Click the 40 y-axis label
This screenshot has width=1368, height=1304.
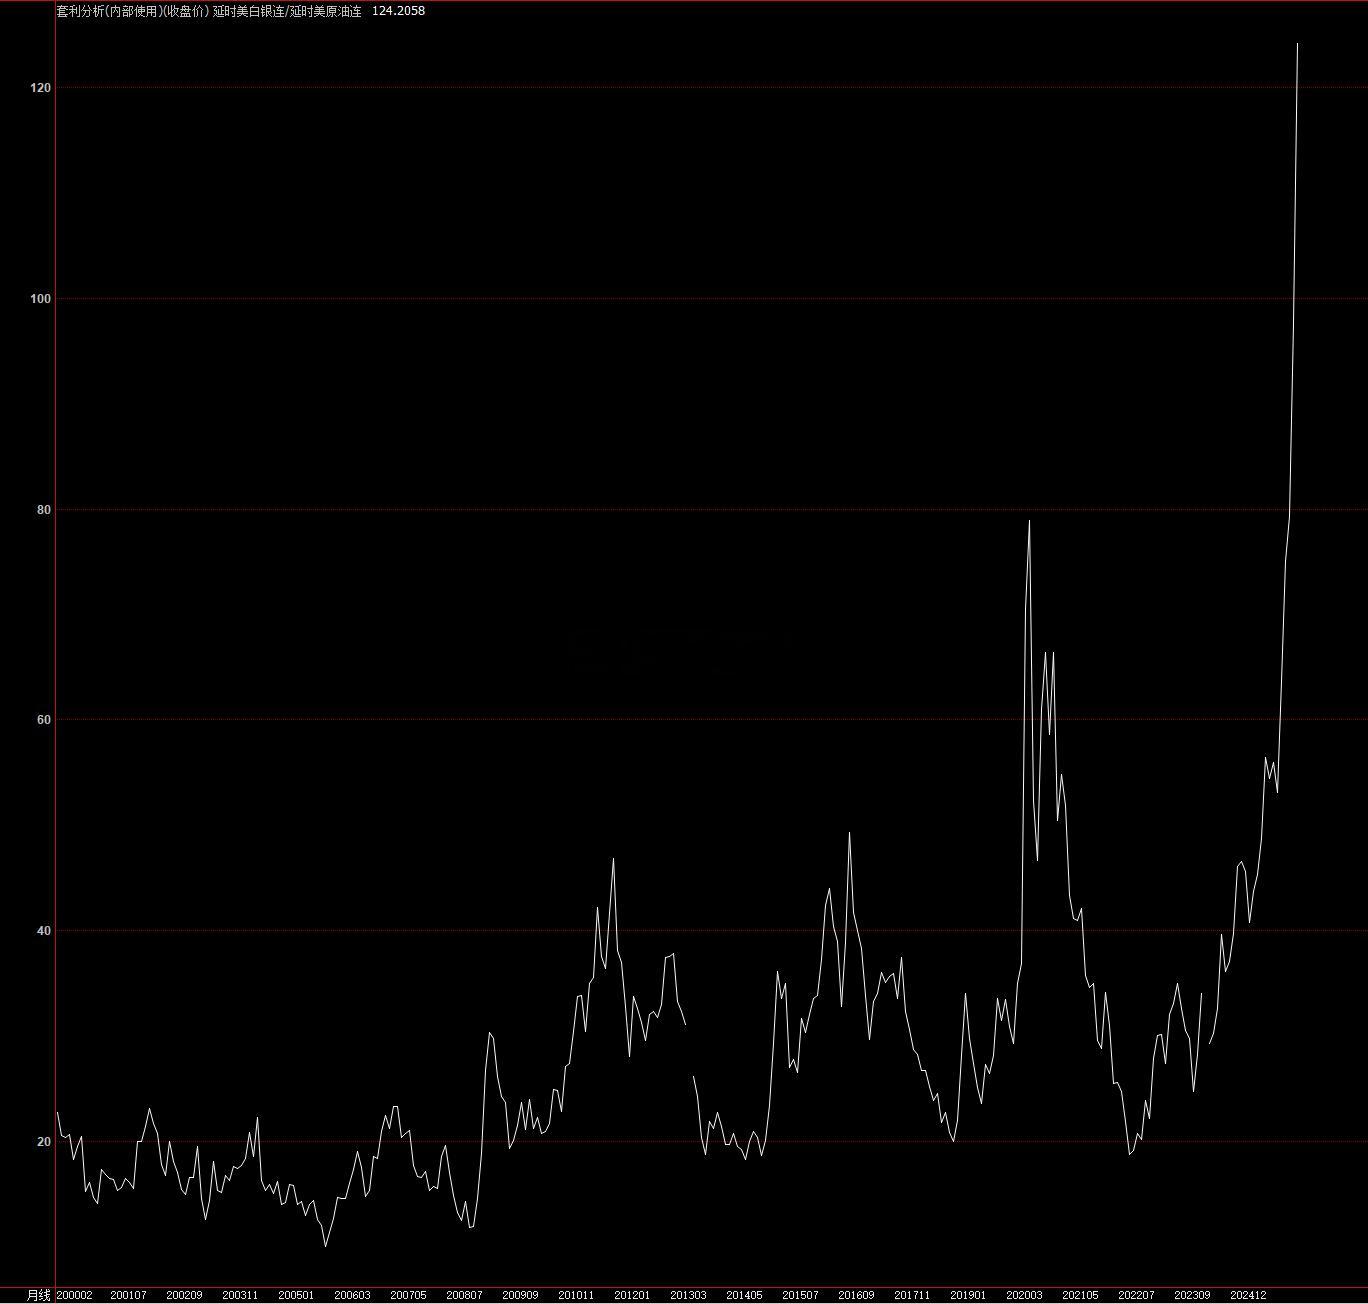coord(43,931)
